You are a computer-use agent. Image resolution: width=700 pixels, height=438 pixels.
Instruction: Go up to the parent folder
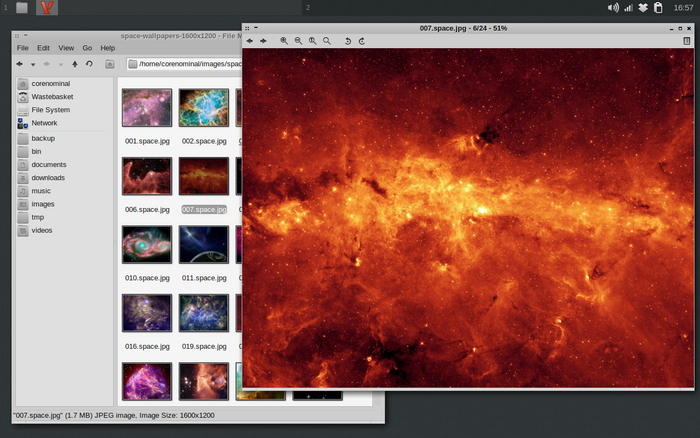click(x=75, y=64)
